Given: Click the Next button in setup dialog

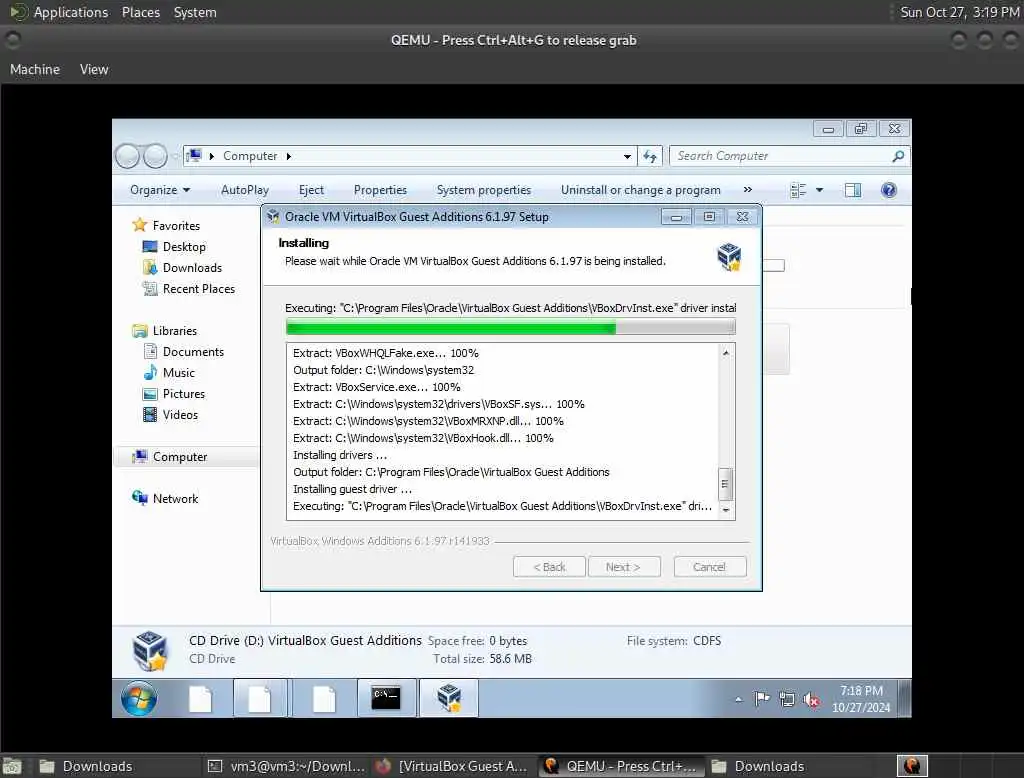Looking at the screenshot, I should tap(623, 567).
